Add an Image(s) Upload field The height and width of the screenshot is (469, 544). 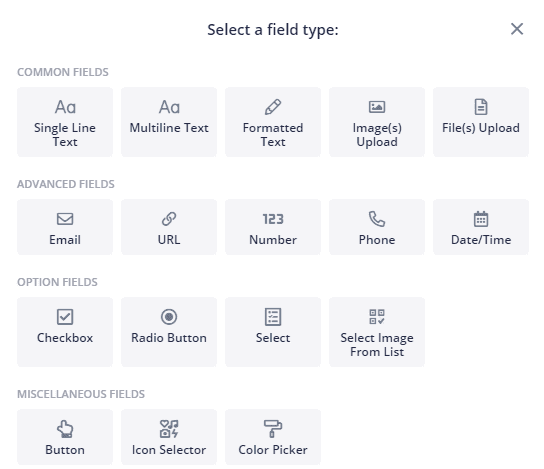tap(377, 122)
